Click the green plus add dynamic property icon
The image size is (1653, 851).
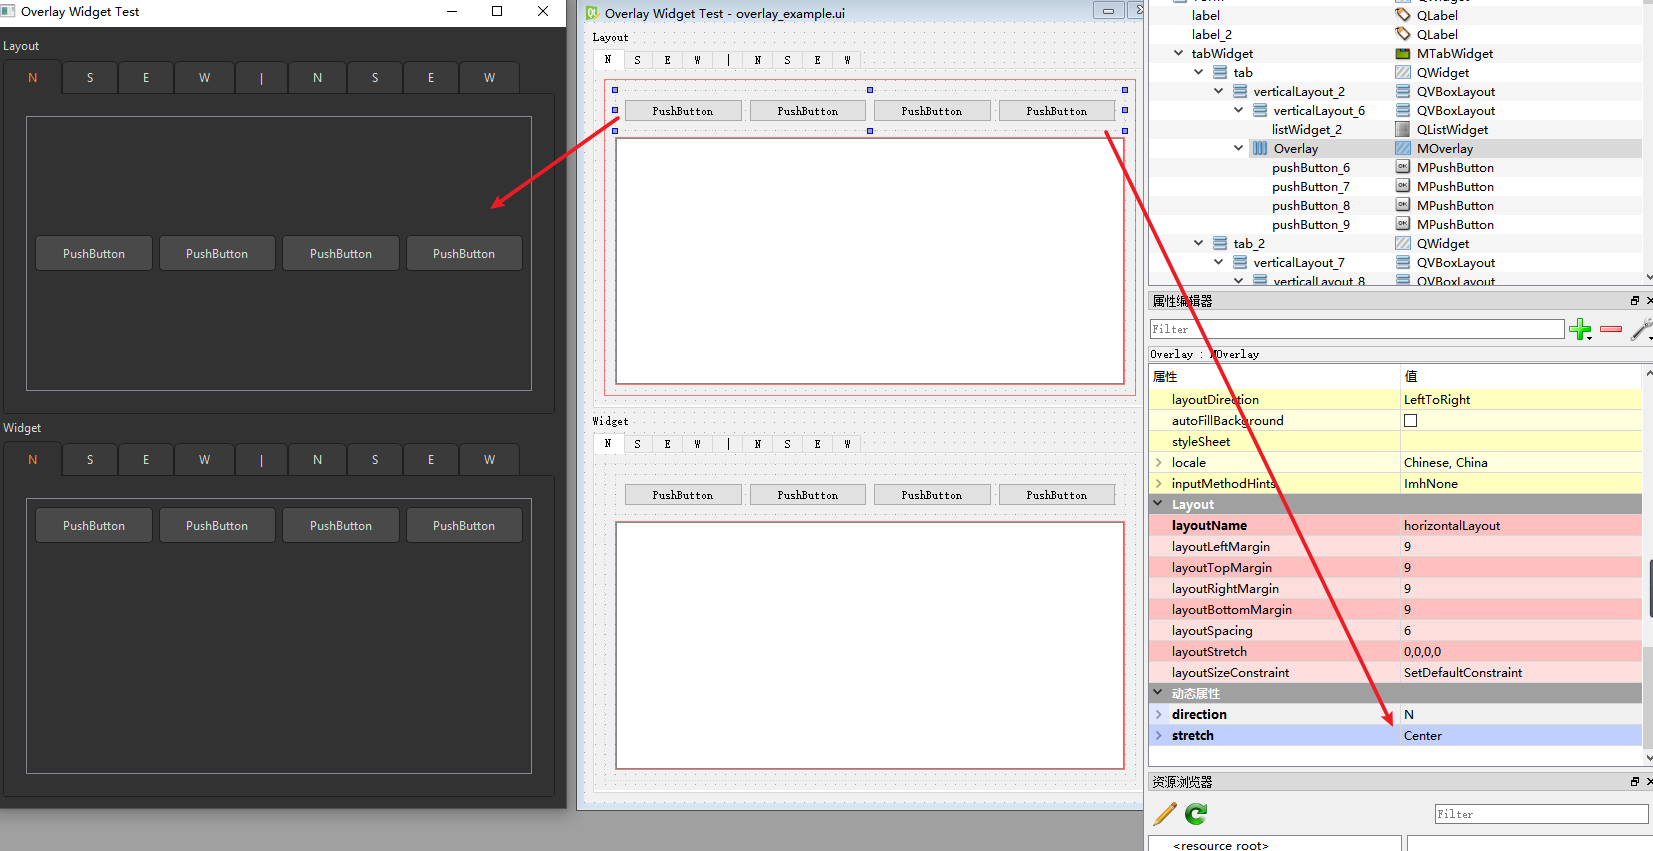1579,329
